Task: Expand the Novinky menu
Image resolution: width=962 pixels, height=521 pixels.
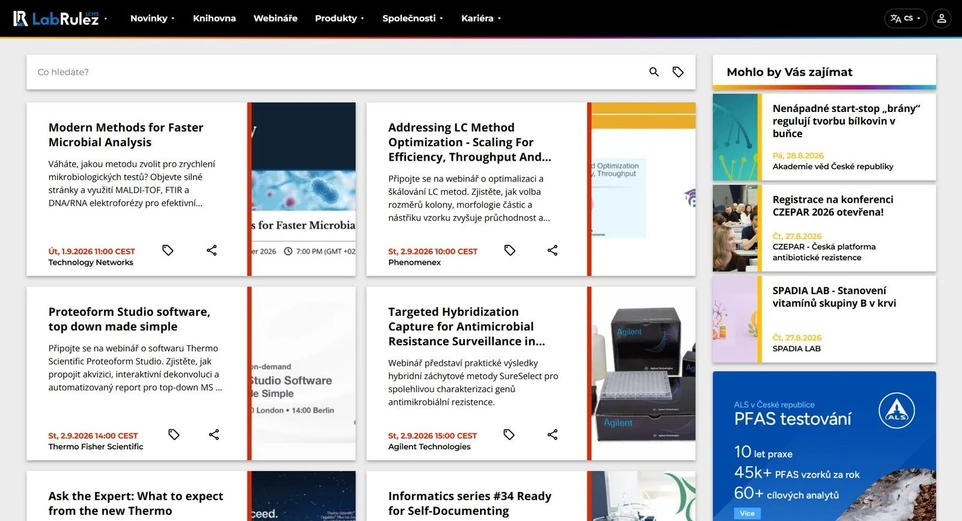Action: [152, 18]
